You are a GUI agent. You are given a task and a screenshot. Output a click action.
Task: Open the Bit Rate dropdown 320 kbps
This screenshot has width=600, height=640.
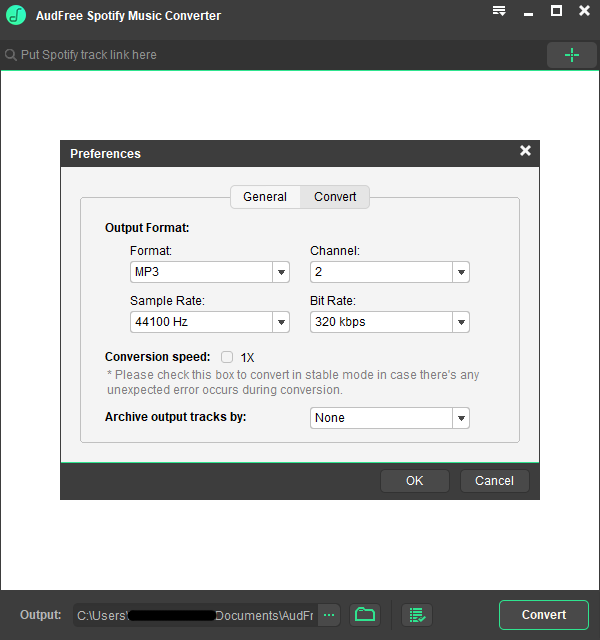click(390, 322)
